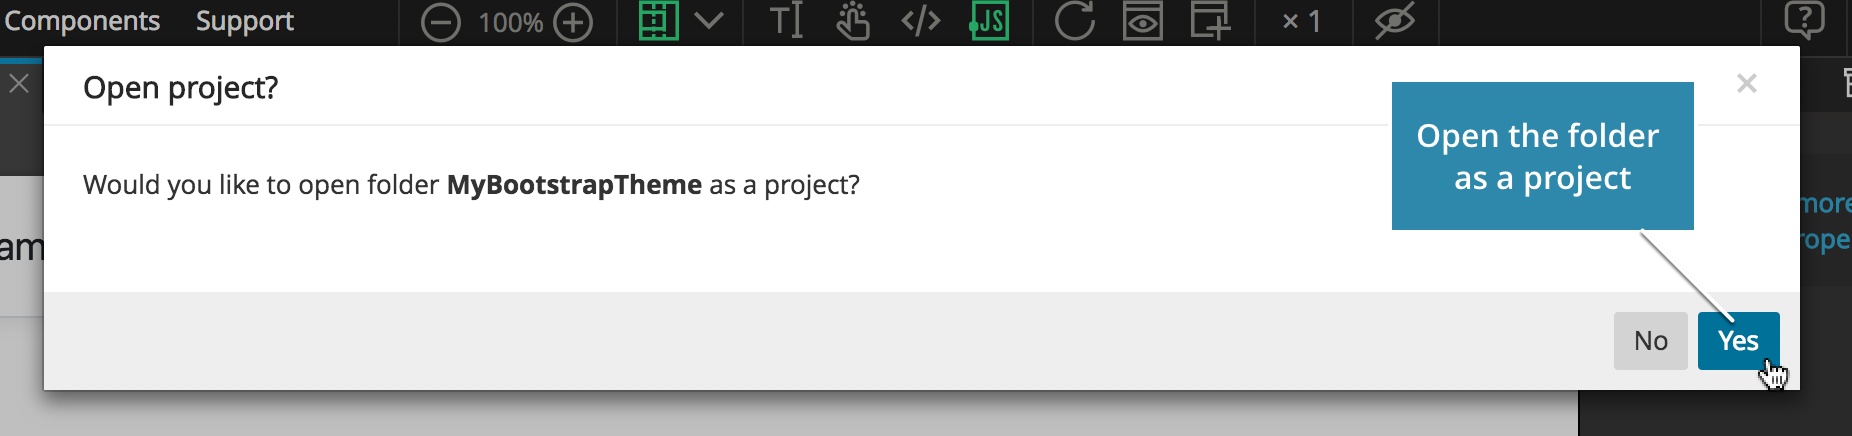Open the Support menu
This screenshot has height=436, width=1852.
pos(245,21)
